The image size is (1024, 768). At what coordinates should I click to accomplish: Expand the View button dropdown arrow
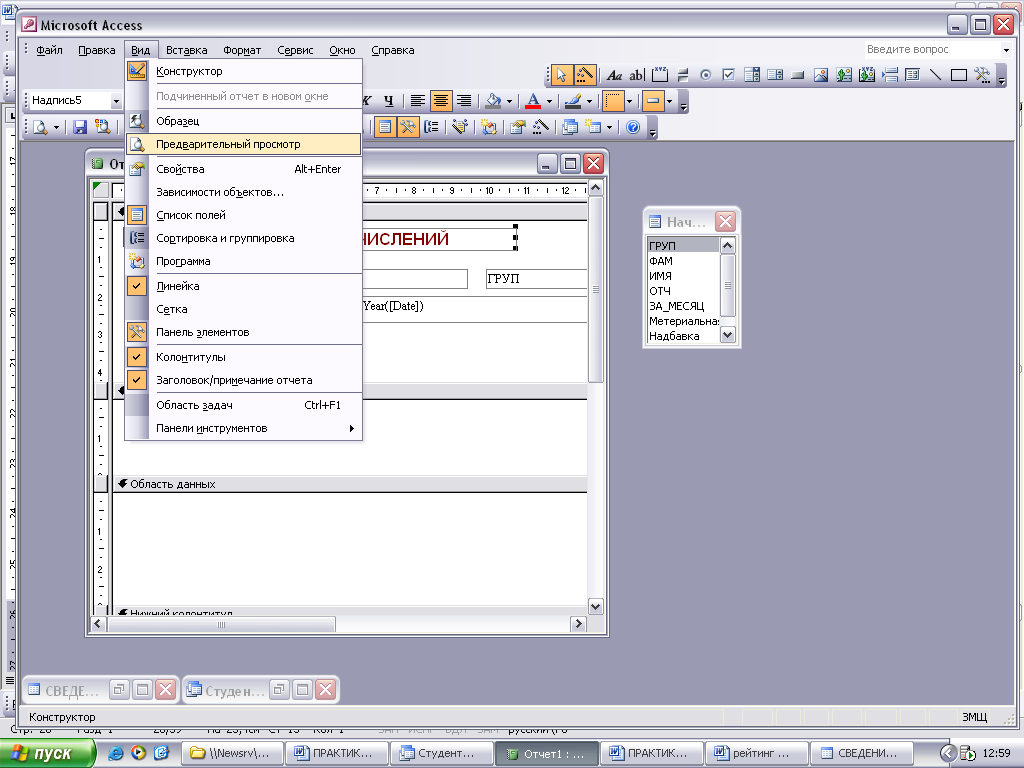tap(56, 127)
